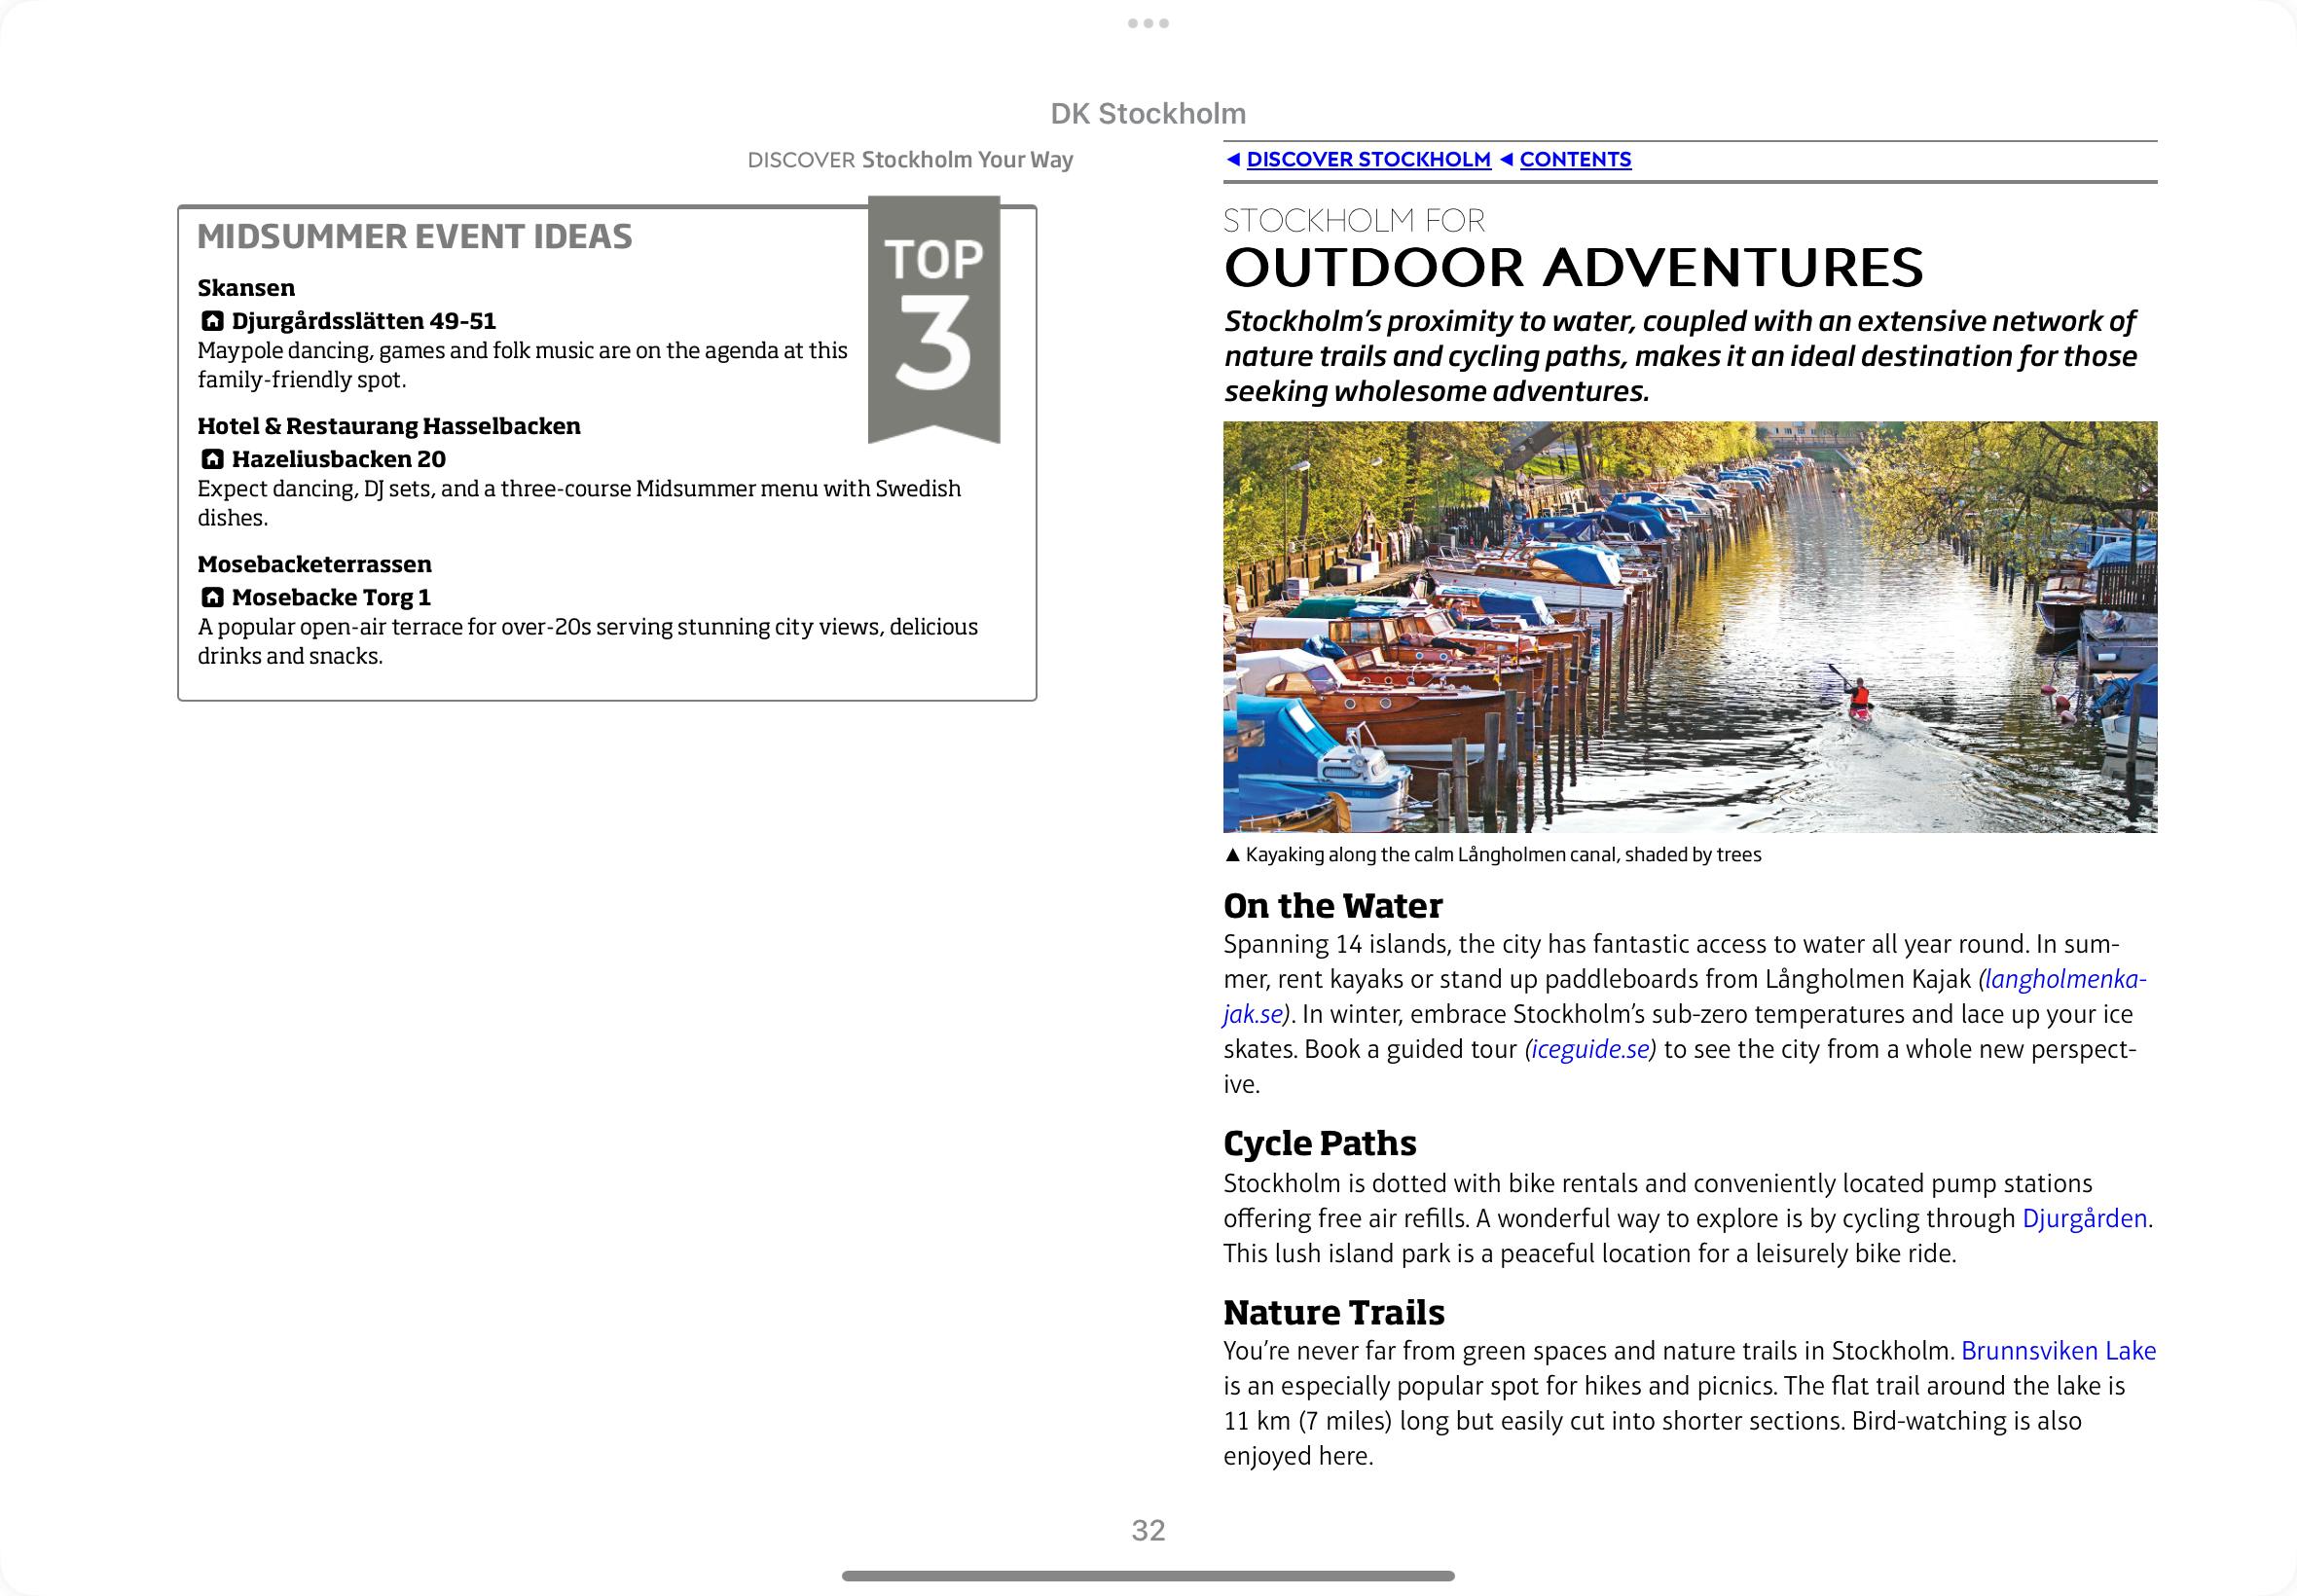Open the DISCOVER STOCKHOLM link
The height and width of the screenshot is (1596, 2297).
pos(1368,160)
